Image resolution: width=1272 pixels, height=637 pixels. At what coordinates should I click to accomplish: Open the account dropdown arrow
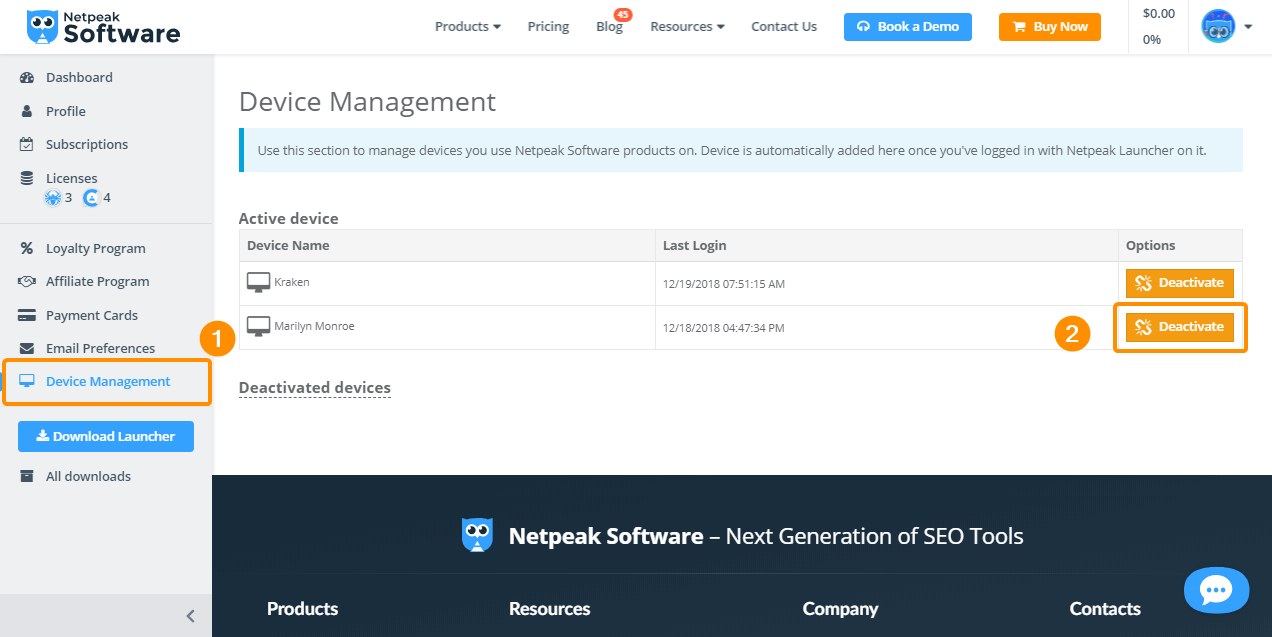[x=1248, y=28]
